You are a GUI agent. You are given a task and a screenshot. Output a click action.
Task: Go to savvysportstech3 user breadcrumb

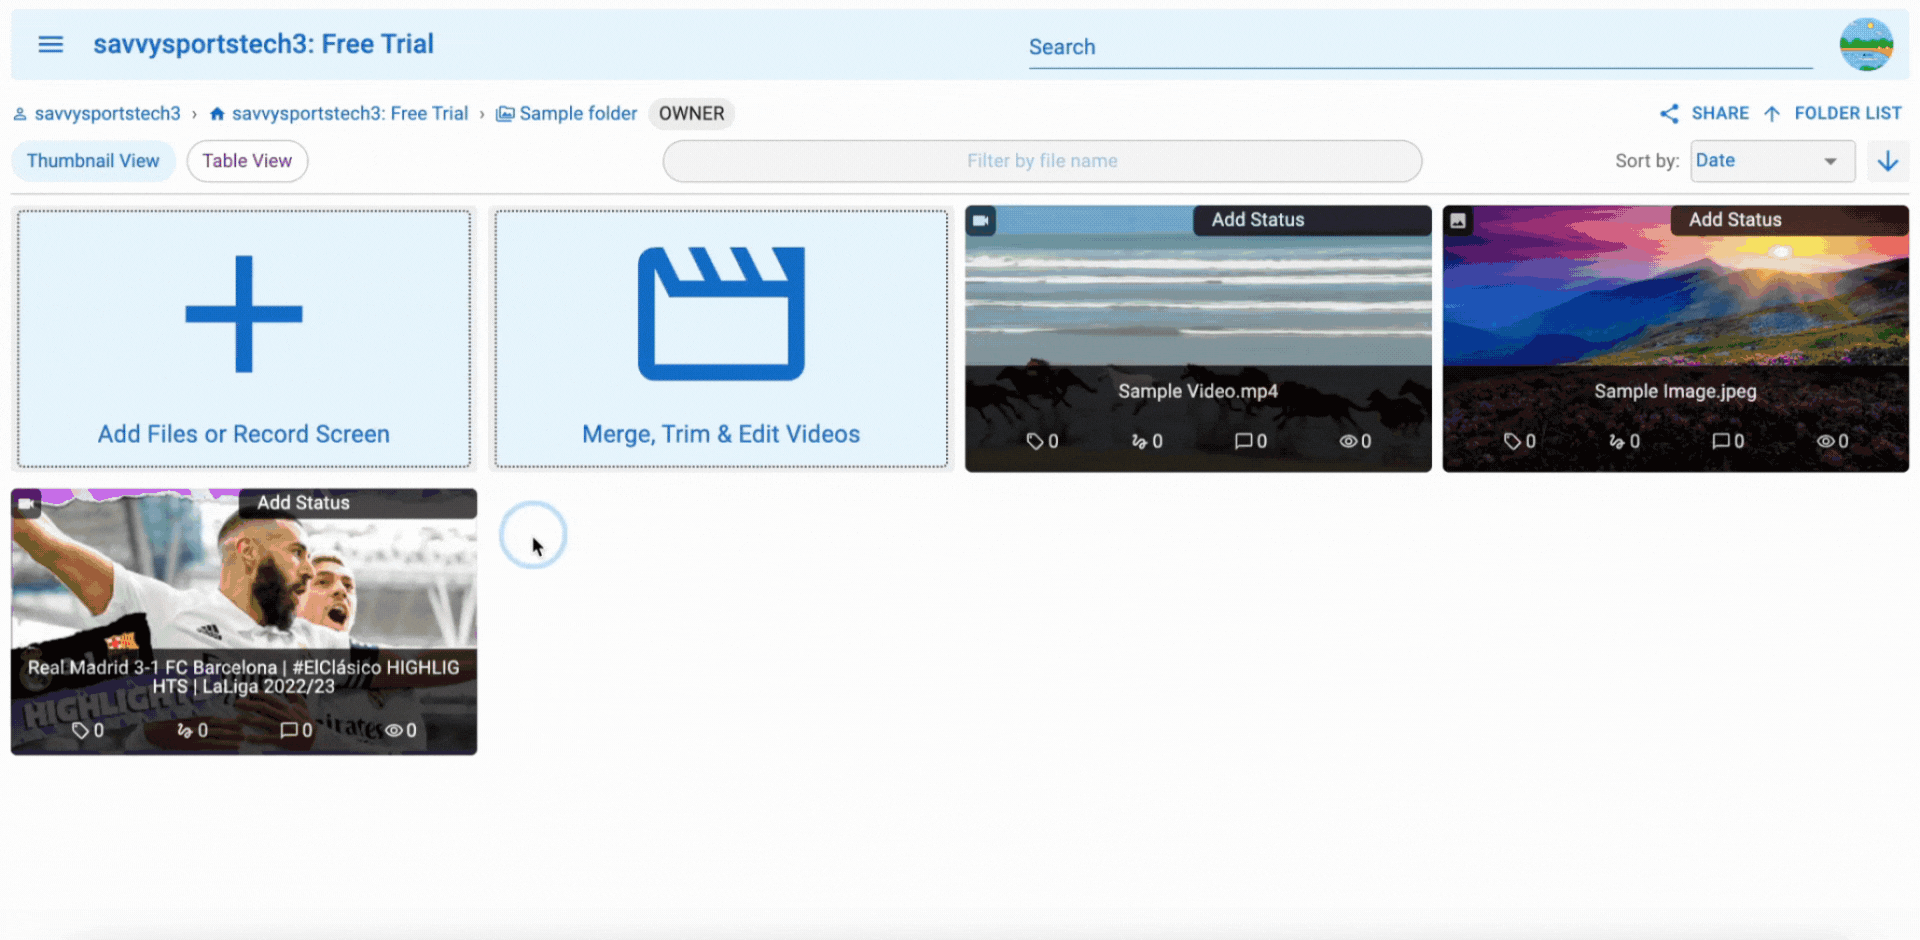click(97, 114)
